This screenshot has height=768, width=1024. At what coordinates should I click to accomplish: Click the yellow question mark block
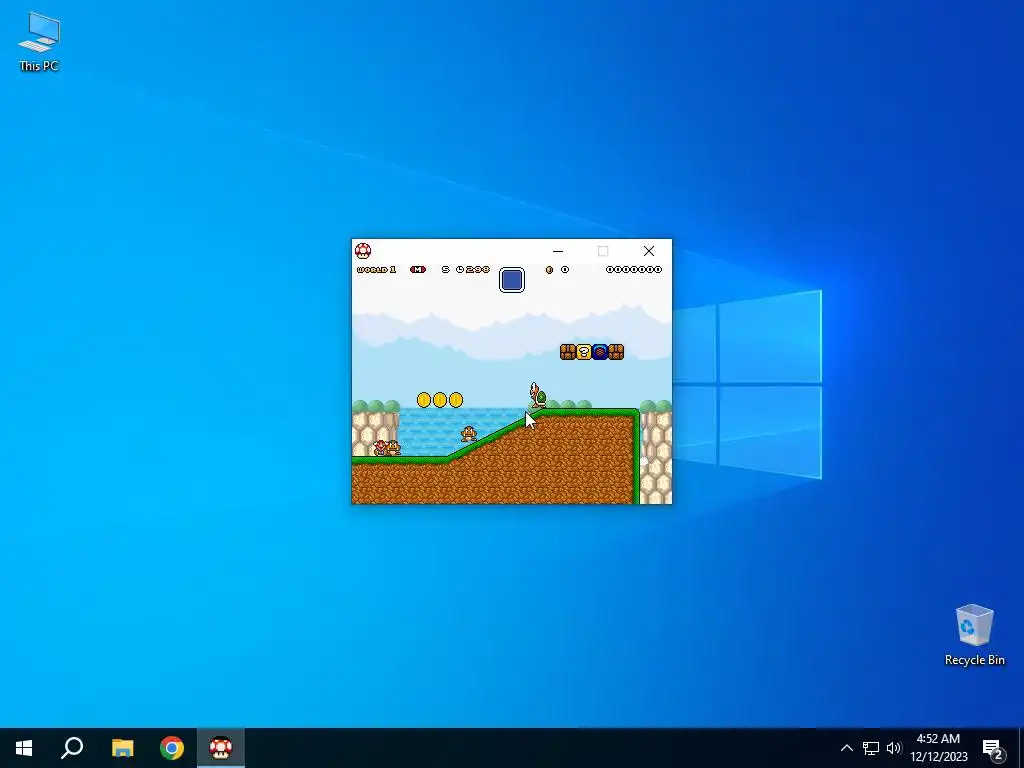pyautogui.click(x=584, y=352)
